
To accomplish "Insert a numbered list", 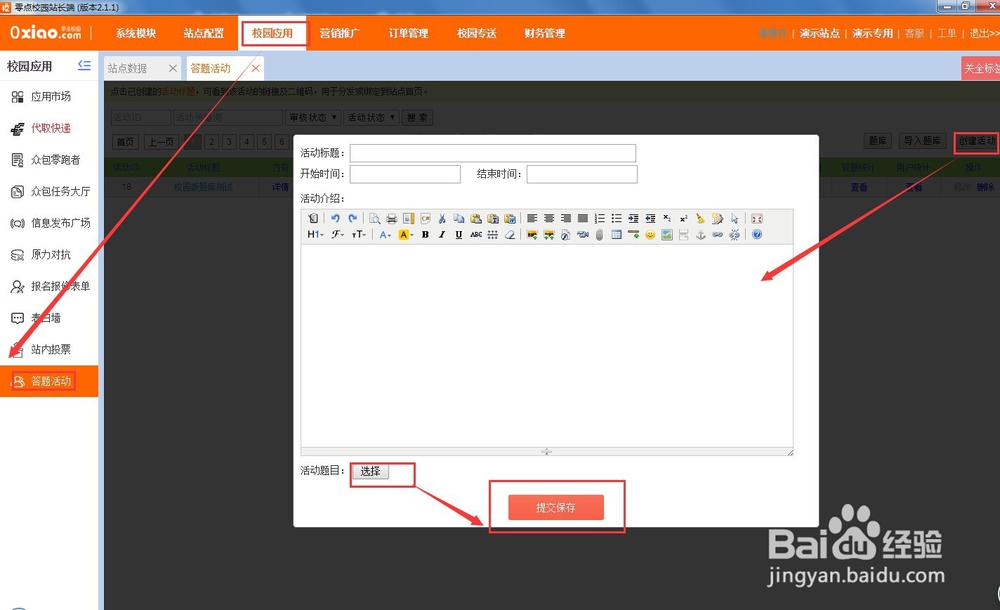I will [x=599, y=218].
